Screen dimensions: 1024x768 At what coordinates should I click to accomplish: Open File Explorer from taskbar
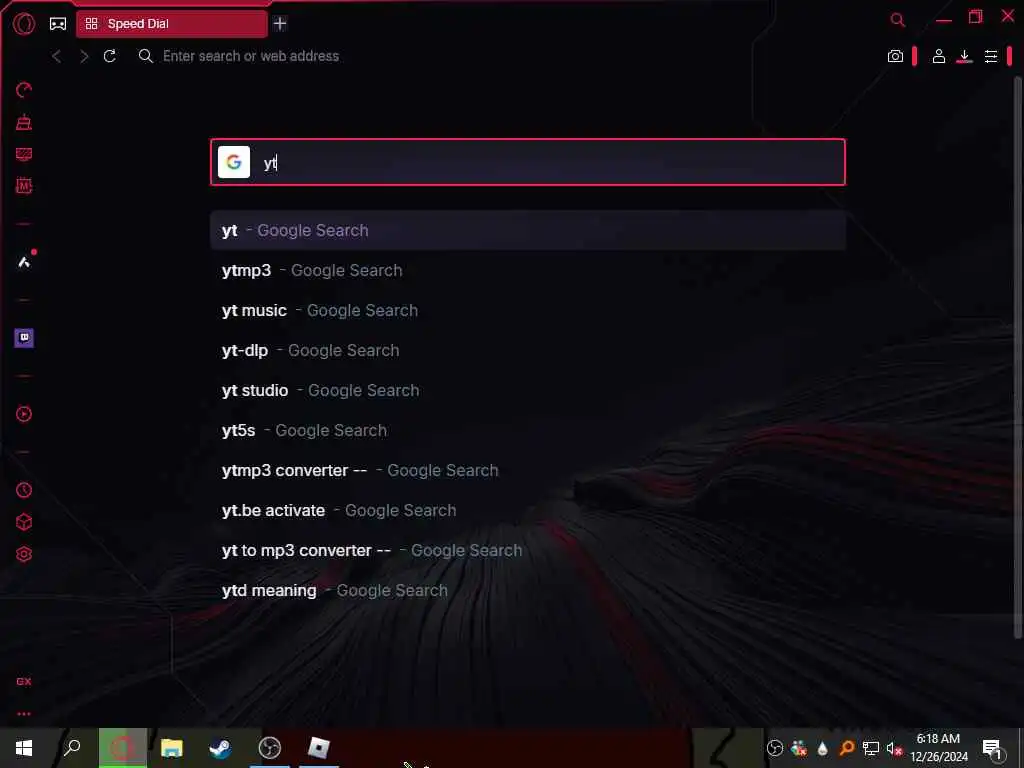(172, 748)
